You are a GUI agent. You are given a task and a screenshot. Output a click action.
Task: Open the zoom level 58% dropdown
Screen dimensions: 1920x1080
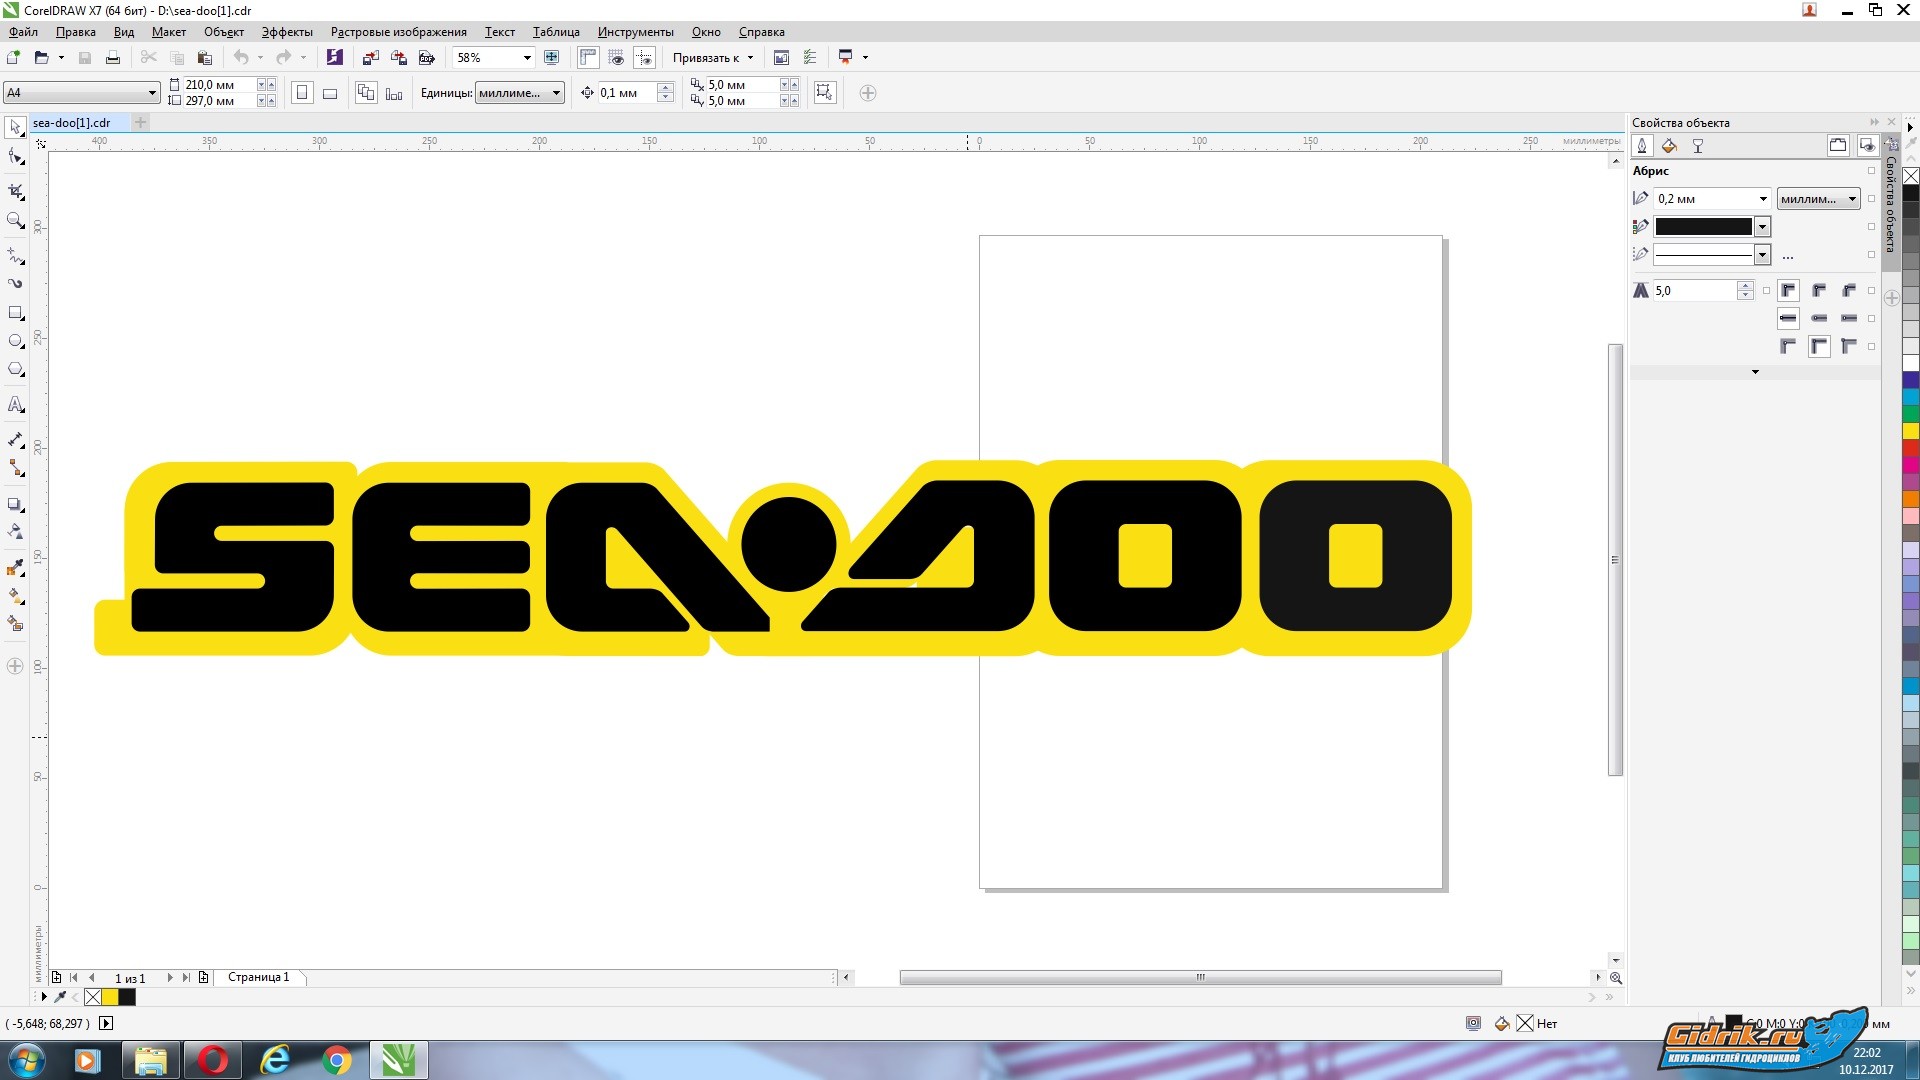click(x=527, y=58)
